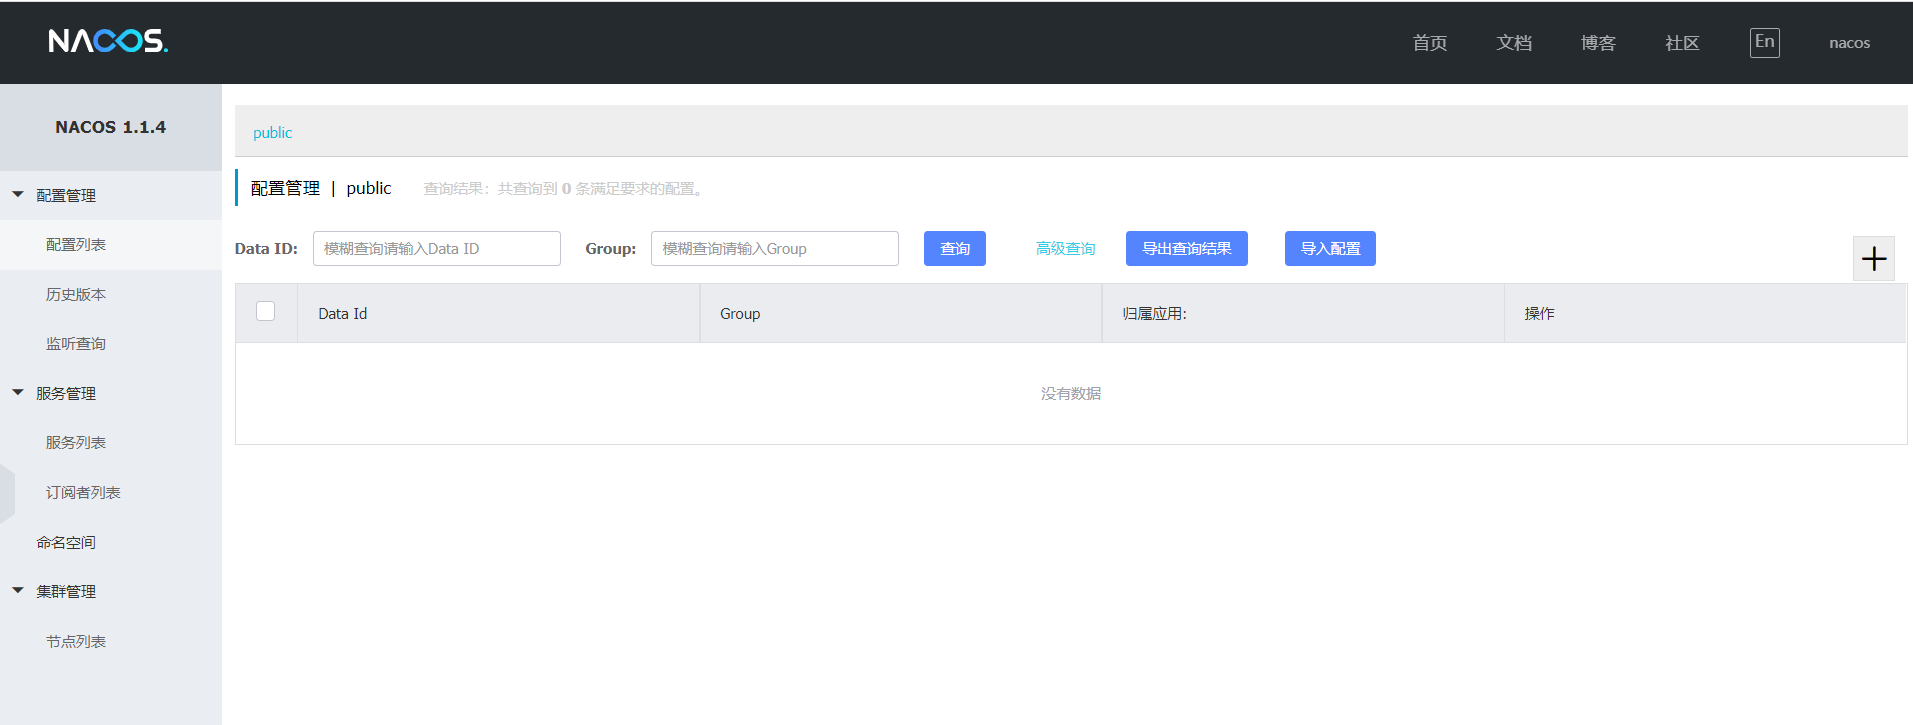Screen dimensions: 1913x725
Task: Toggle the select-all checkbox in table header
Action: click(x=266, y=311)
